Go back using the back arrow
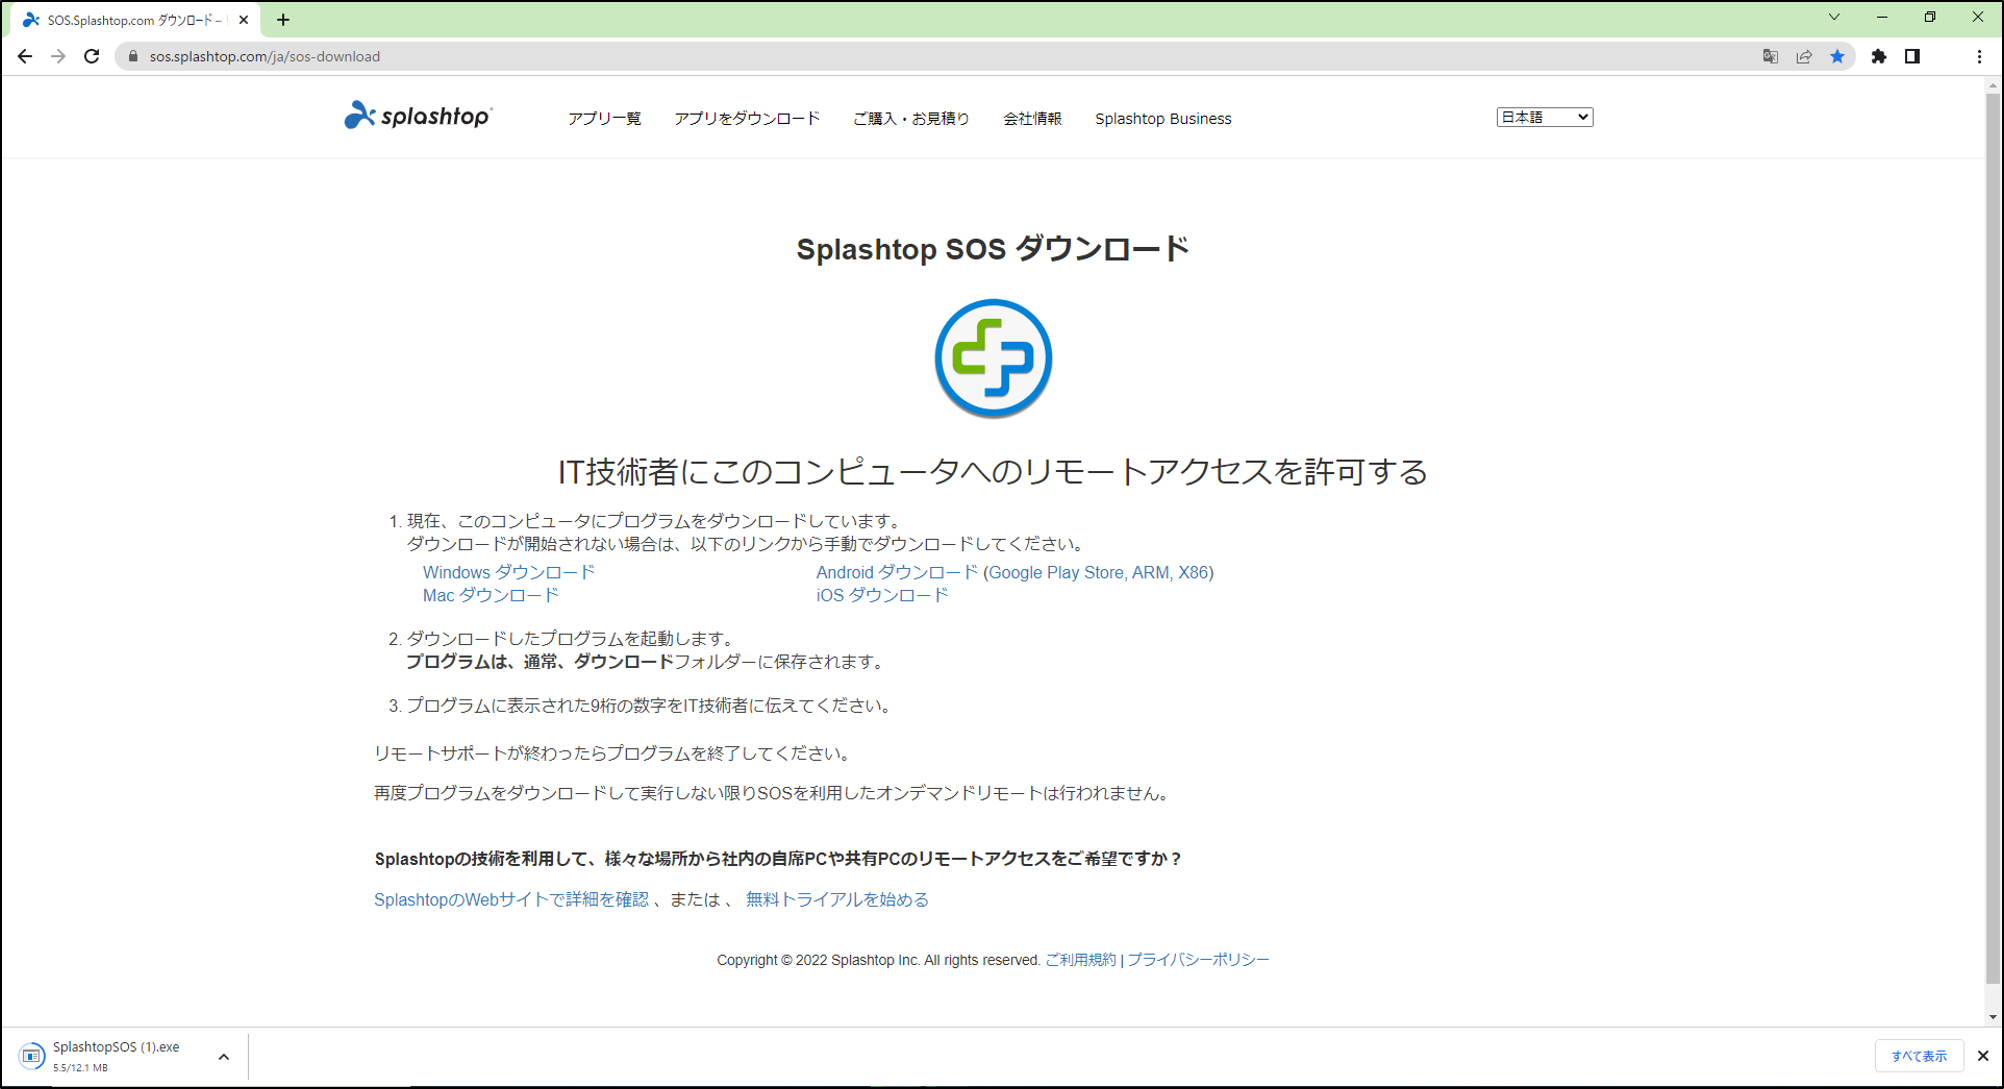Viewport: 2004px width, 1089px height. 24,56
